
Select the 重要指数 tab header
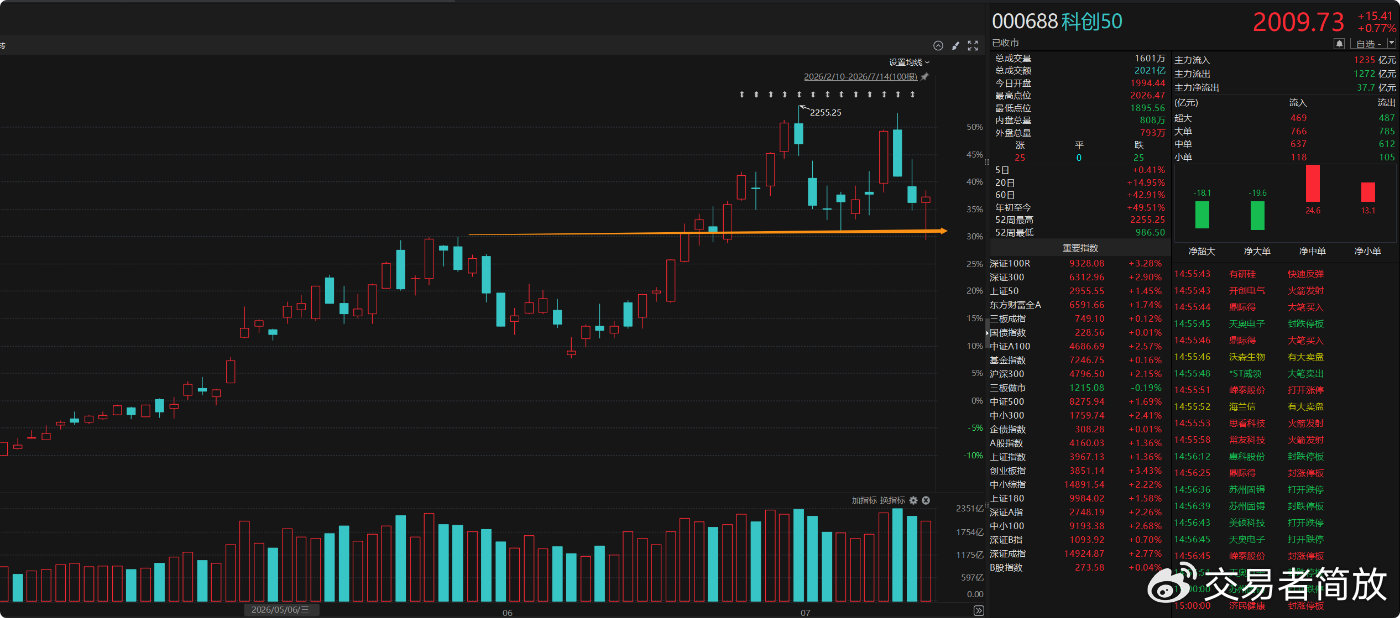tap(1080, 247)
